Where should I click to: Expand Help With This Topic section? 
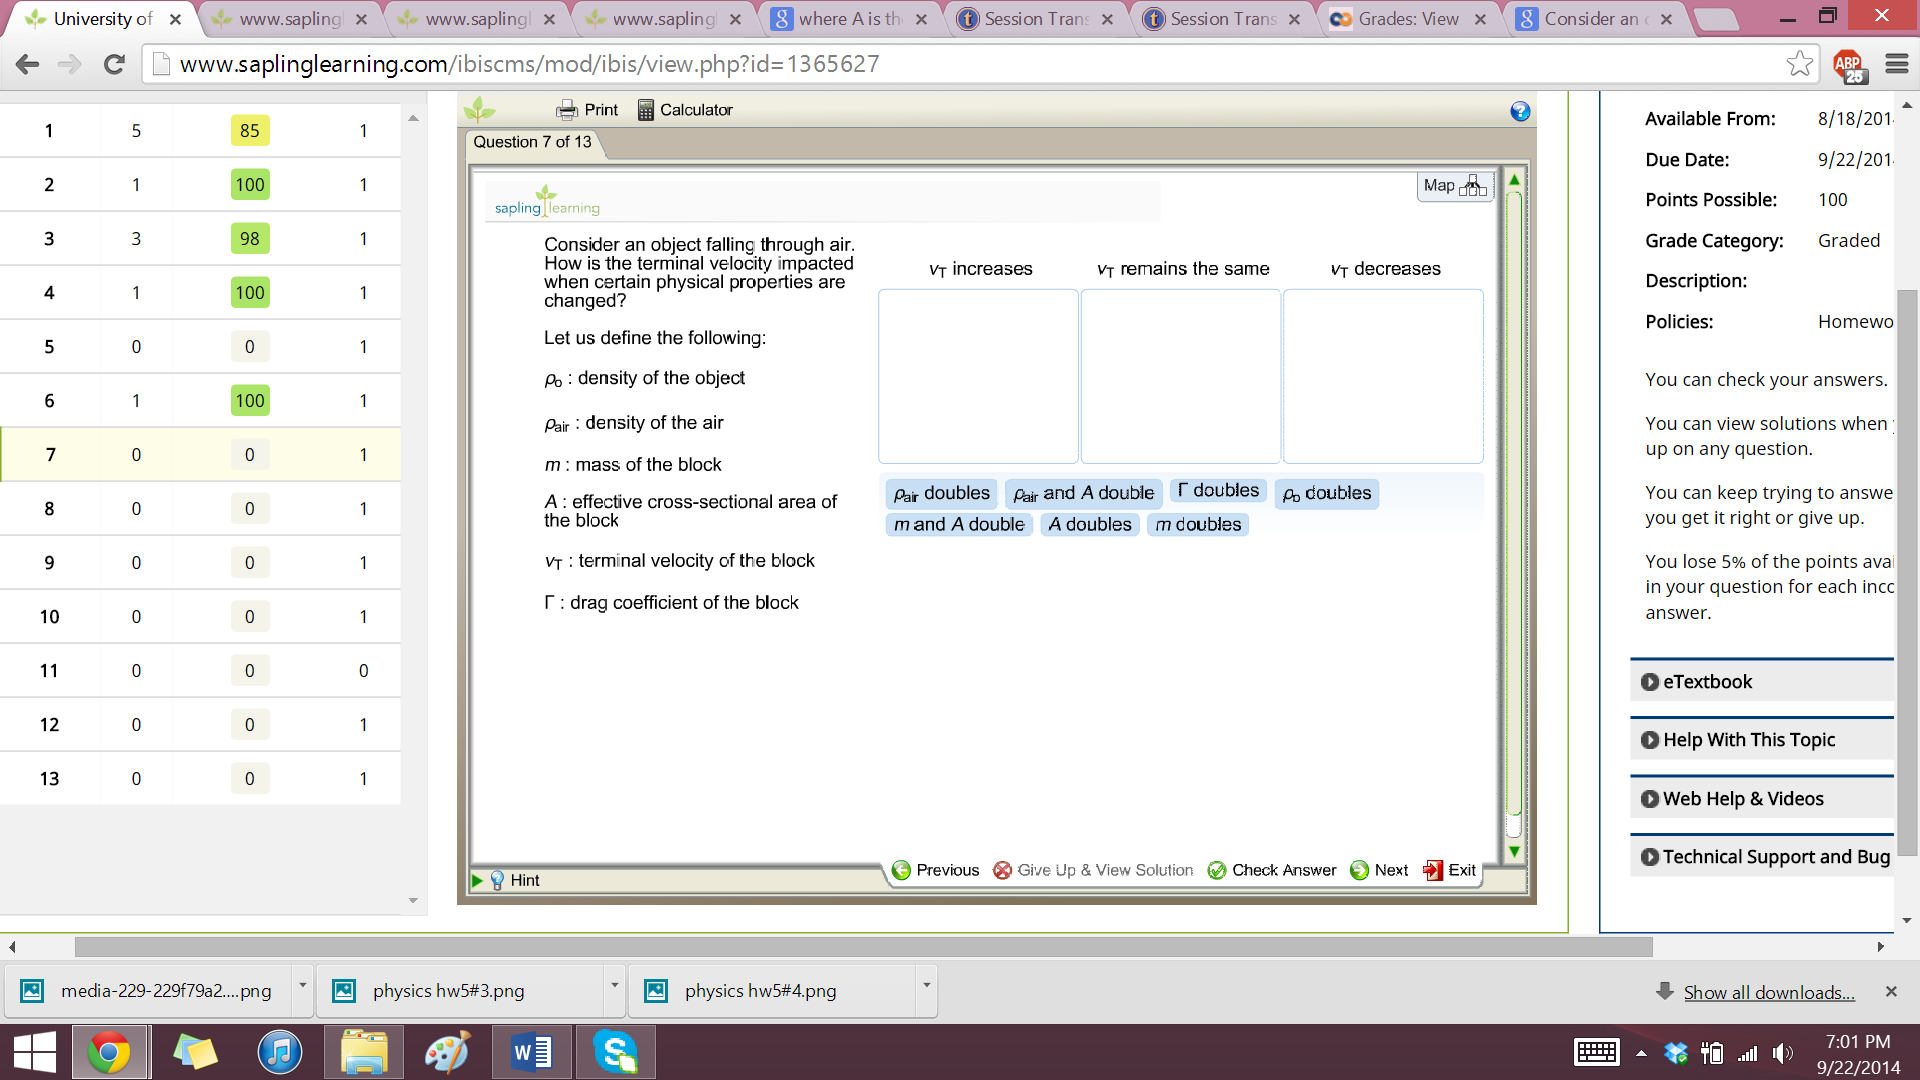[x=1748, y=740]
